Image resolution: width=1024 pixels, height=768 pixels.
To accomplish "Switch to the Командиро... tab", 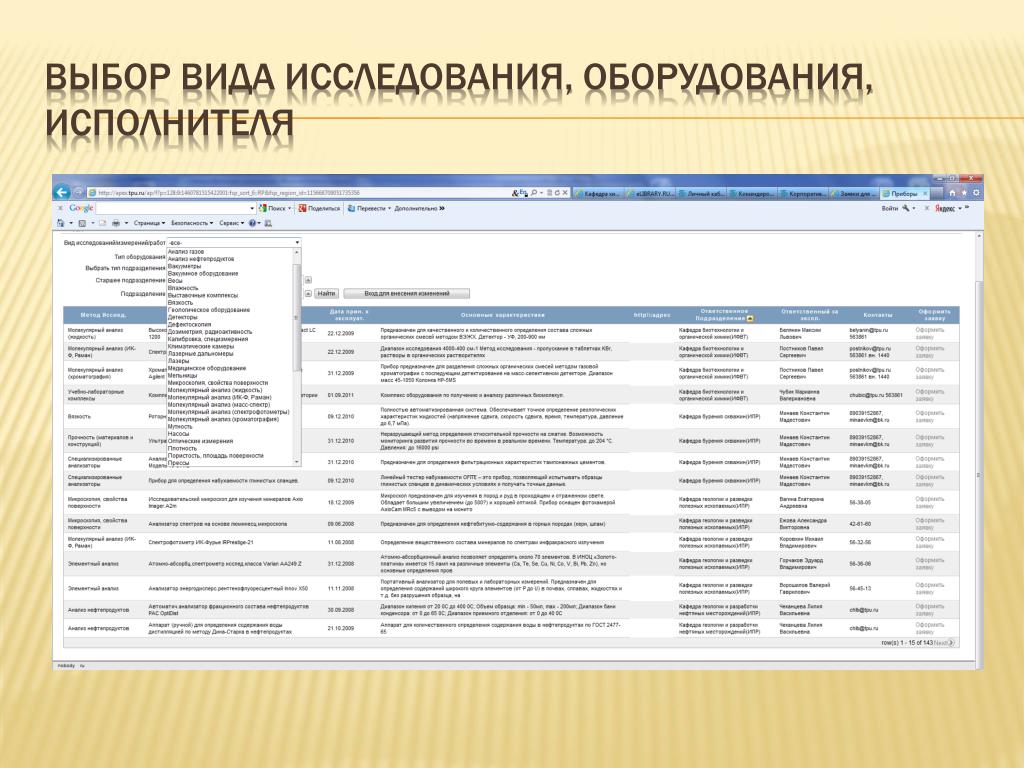I will pyautogui.click(x=752, y=194).
